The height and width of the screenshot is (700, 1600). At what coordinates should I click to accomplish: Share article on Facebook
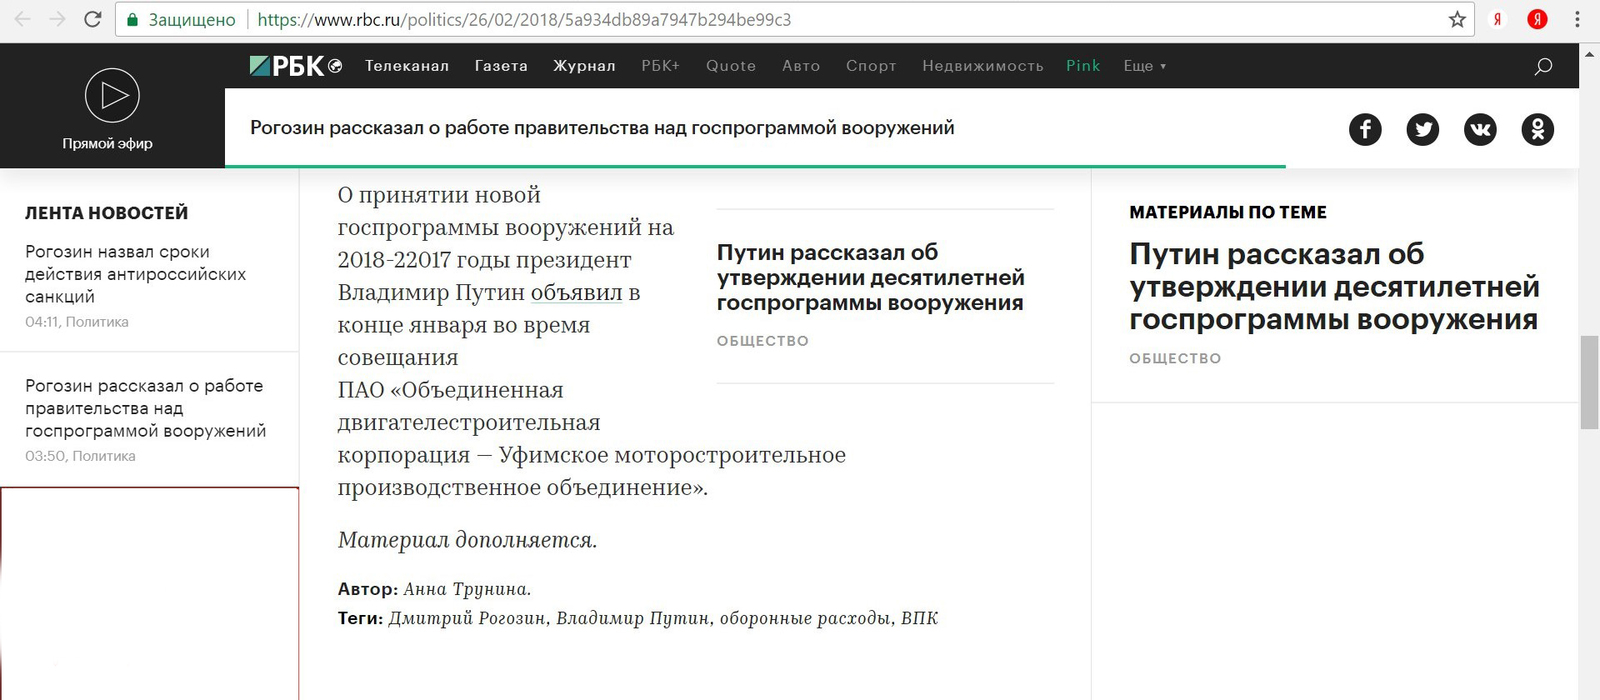[1365, 129]
